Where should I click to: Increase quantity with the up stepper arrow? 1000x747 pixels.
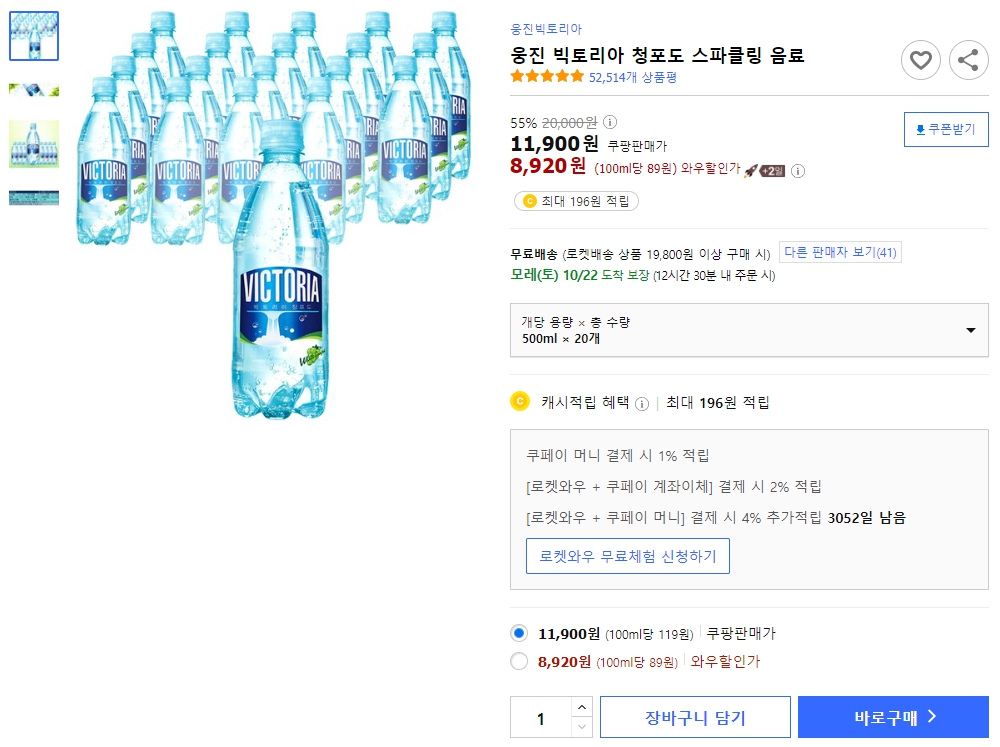point(582,708)
